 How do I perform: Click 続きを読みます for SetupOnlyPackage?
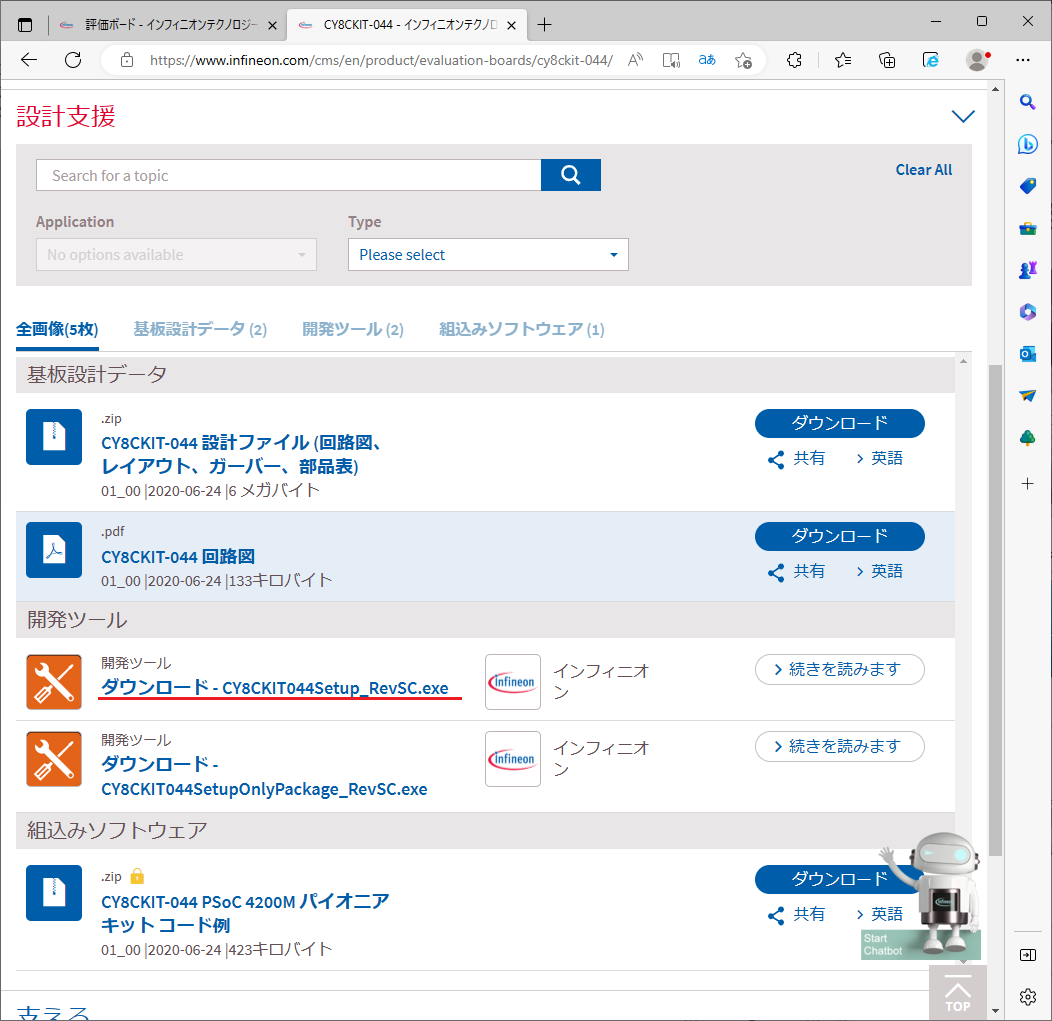click(x=839, y=747)
